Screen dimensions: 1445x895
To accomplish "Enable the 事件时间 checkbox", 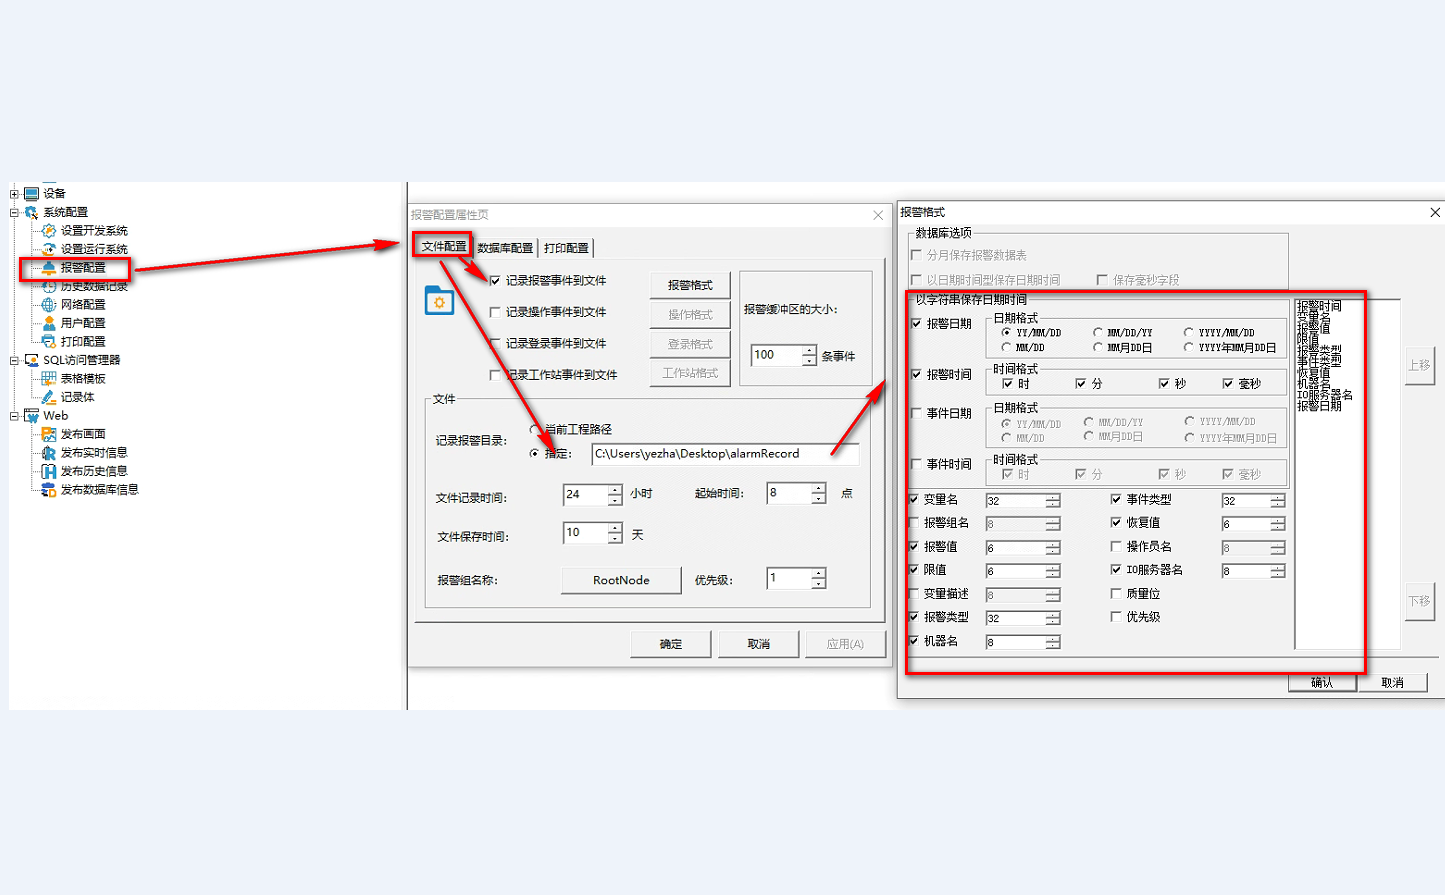I will coord(916,465).
